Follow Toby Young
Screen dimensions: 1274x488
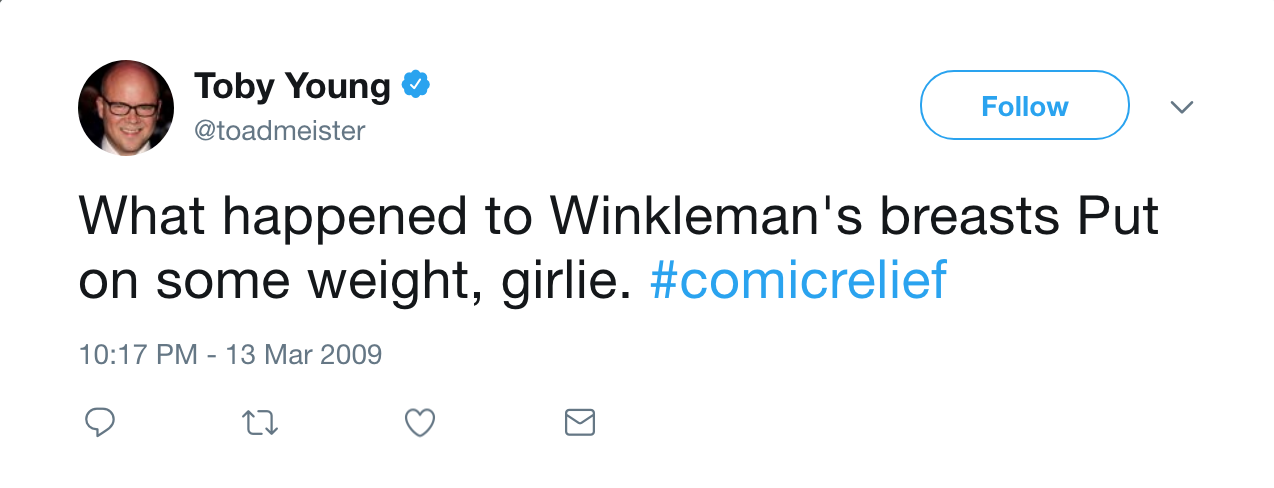pyautogui.click(x=1025, y=105)
